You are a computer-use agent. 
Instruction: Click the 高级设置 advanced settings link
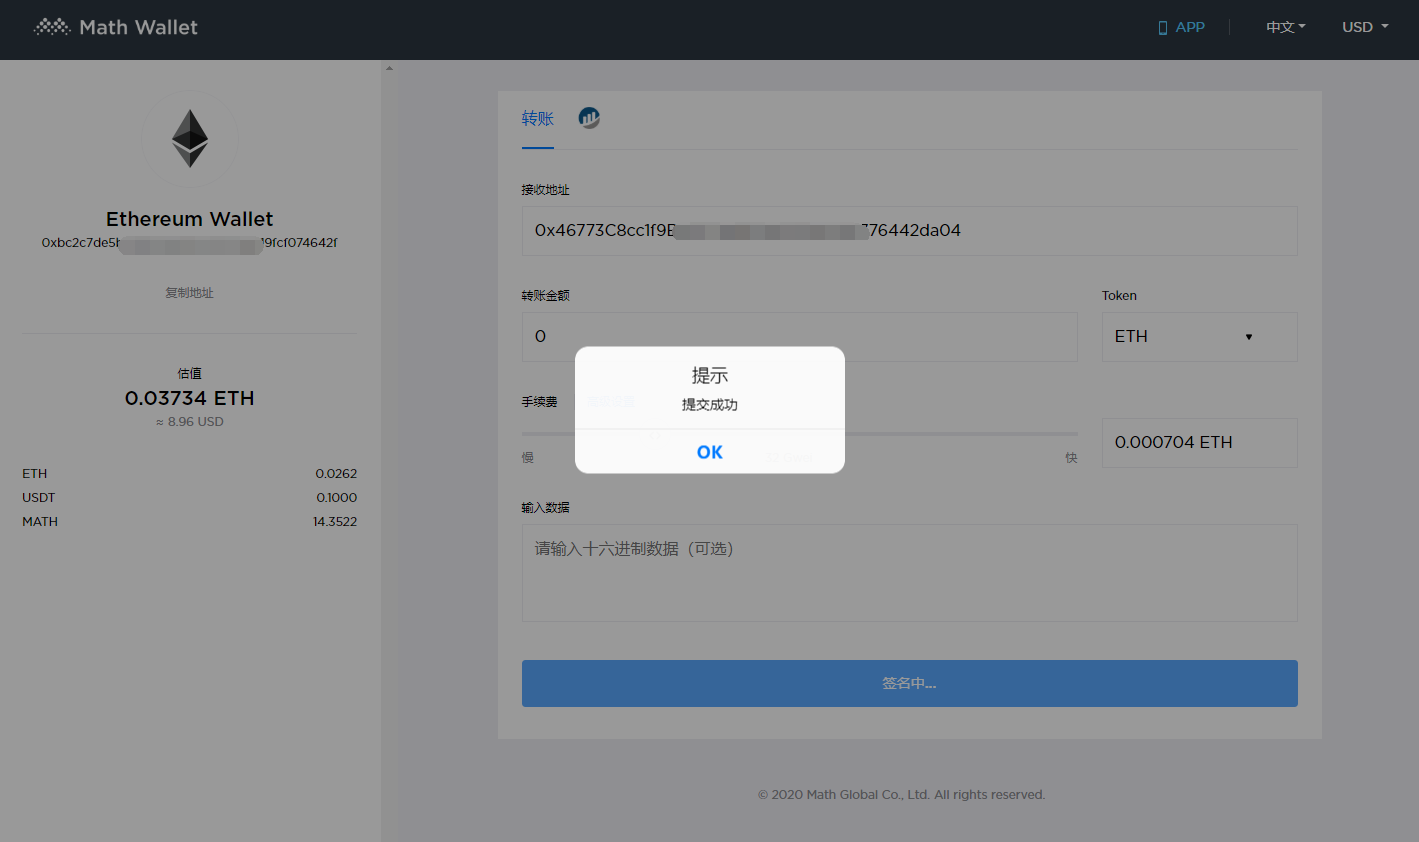click(610, 401)
